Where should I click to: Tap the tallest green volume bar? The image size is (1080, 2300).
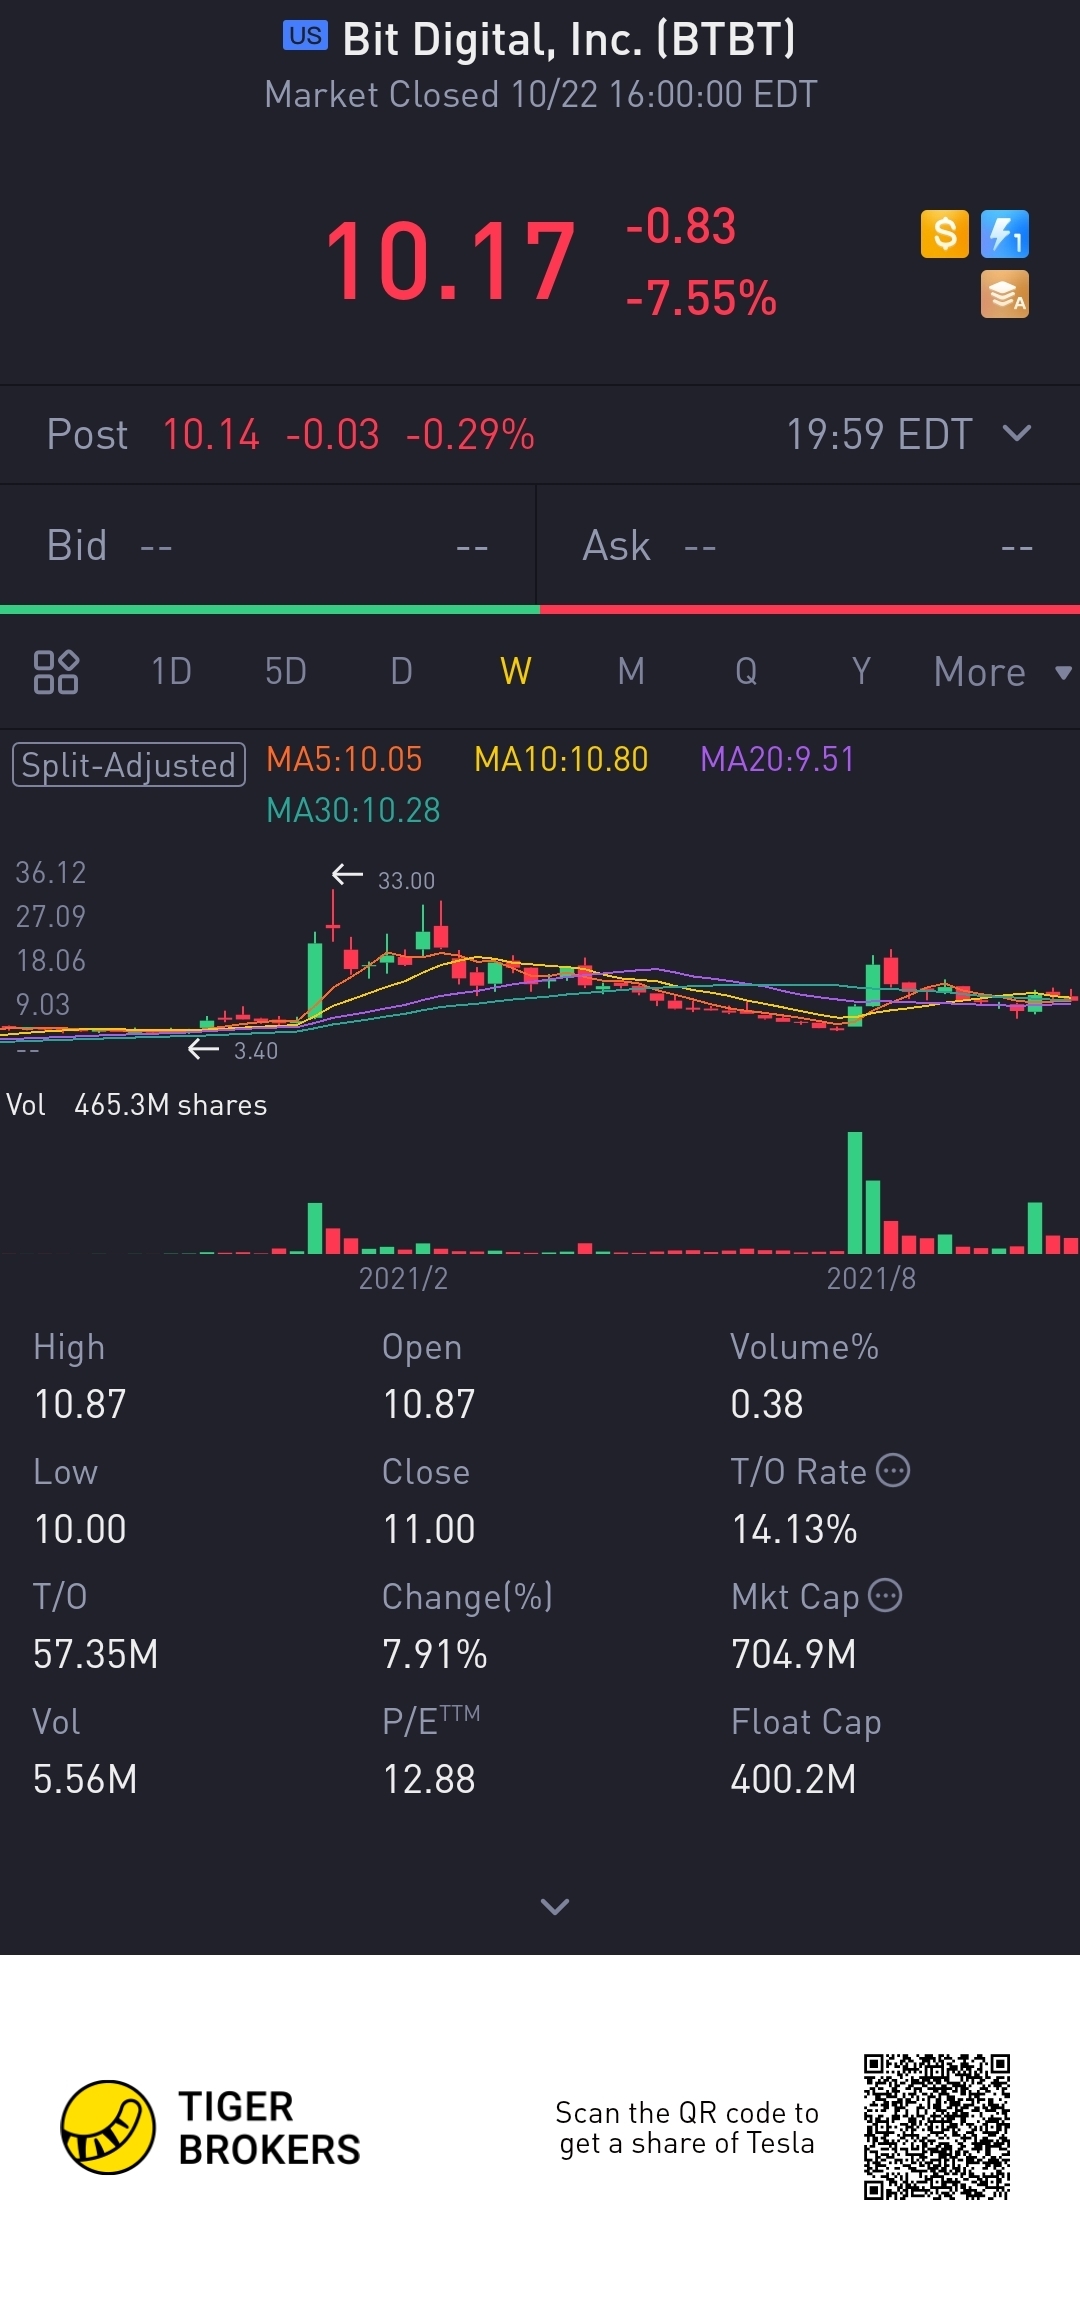pos(855,1192)
